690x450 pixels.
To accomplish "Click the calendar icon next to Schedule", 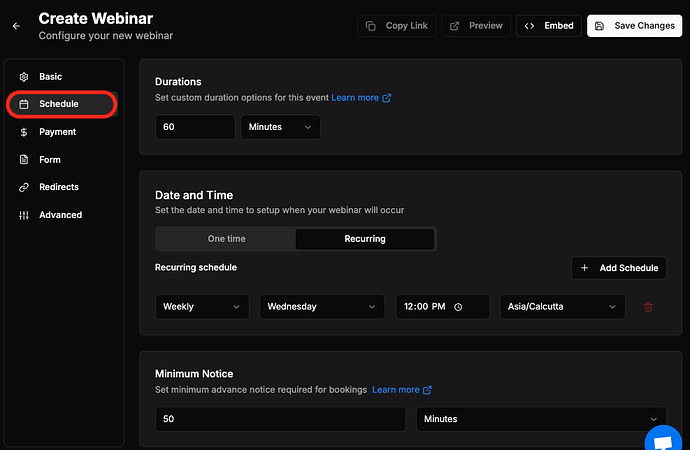I will (x=24, y=104).
